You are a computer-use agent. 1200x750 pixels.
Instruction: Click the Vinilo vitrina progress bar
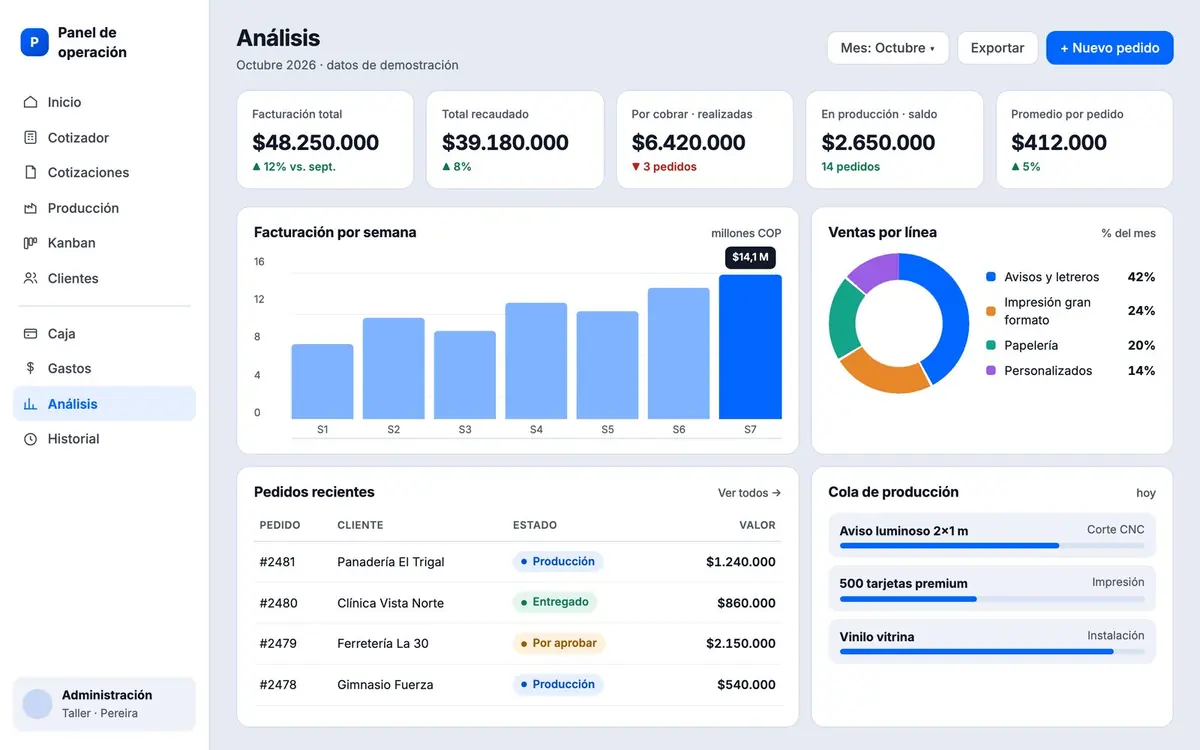[x=992, y=651]
